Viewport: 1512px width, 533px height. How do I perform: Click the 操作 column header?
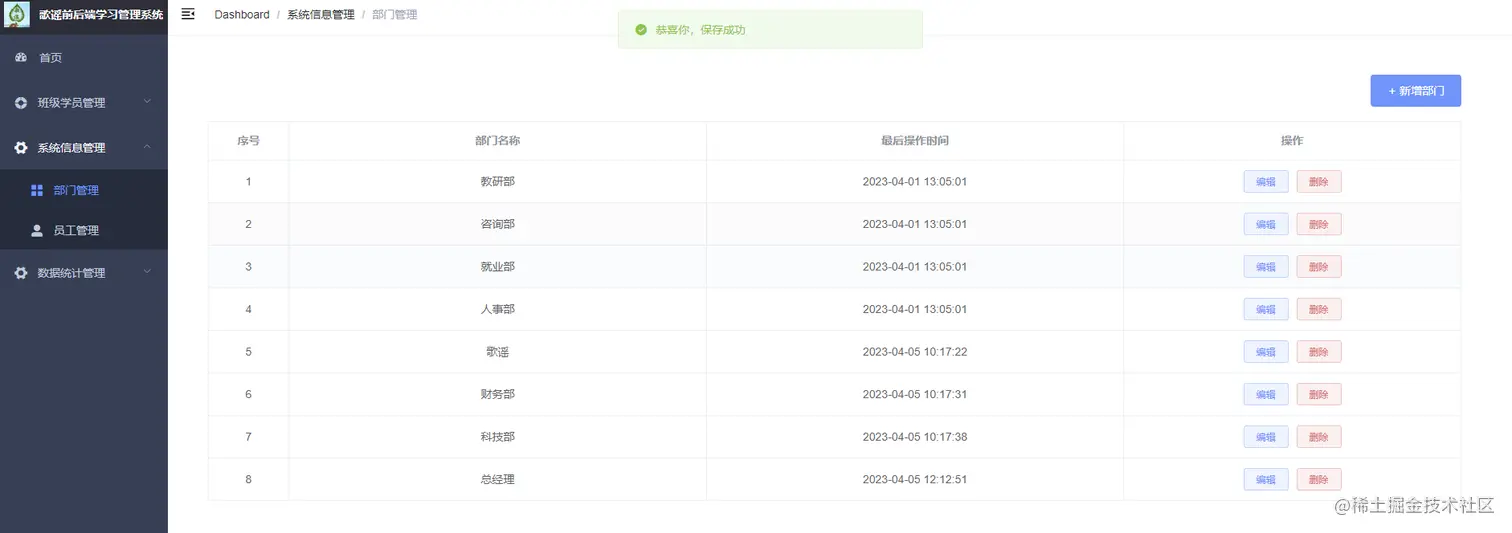[x=1292, y=141]
